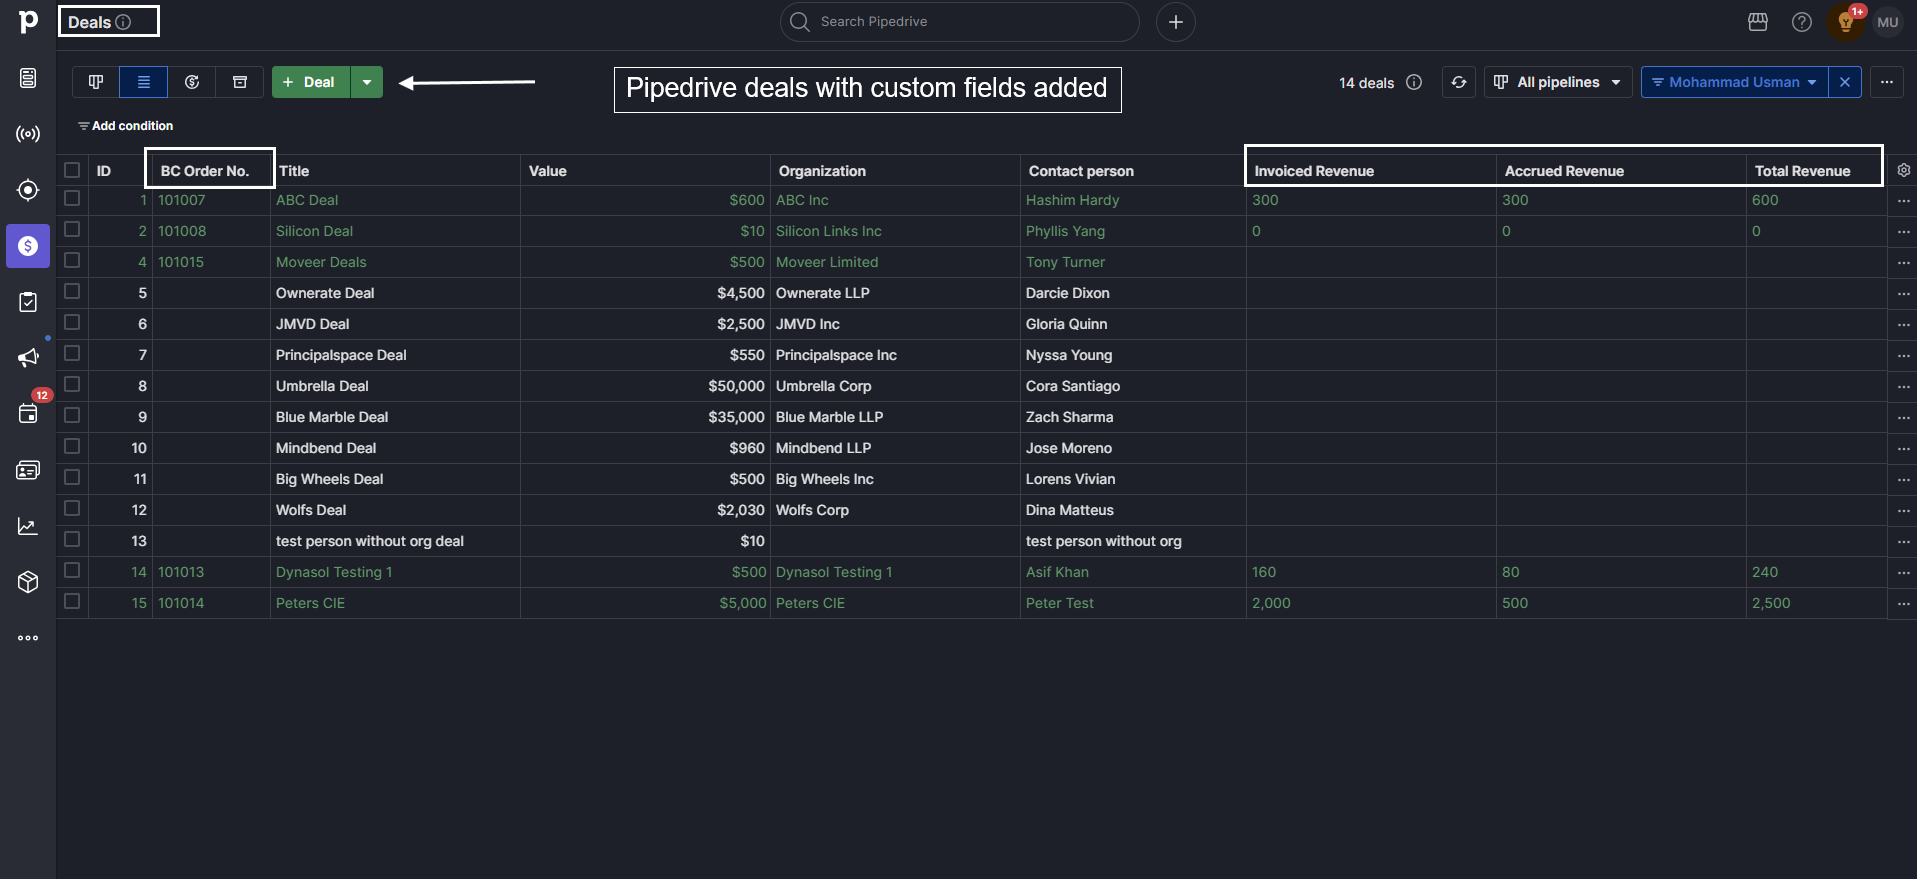Screen dimensions: 1917x879
Task: Click the quick add plus button
Action: pyautogui.click(x=1176, y=22)
